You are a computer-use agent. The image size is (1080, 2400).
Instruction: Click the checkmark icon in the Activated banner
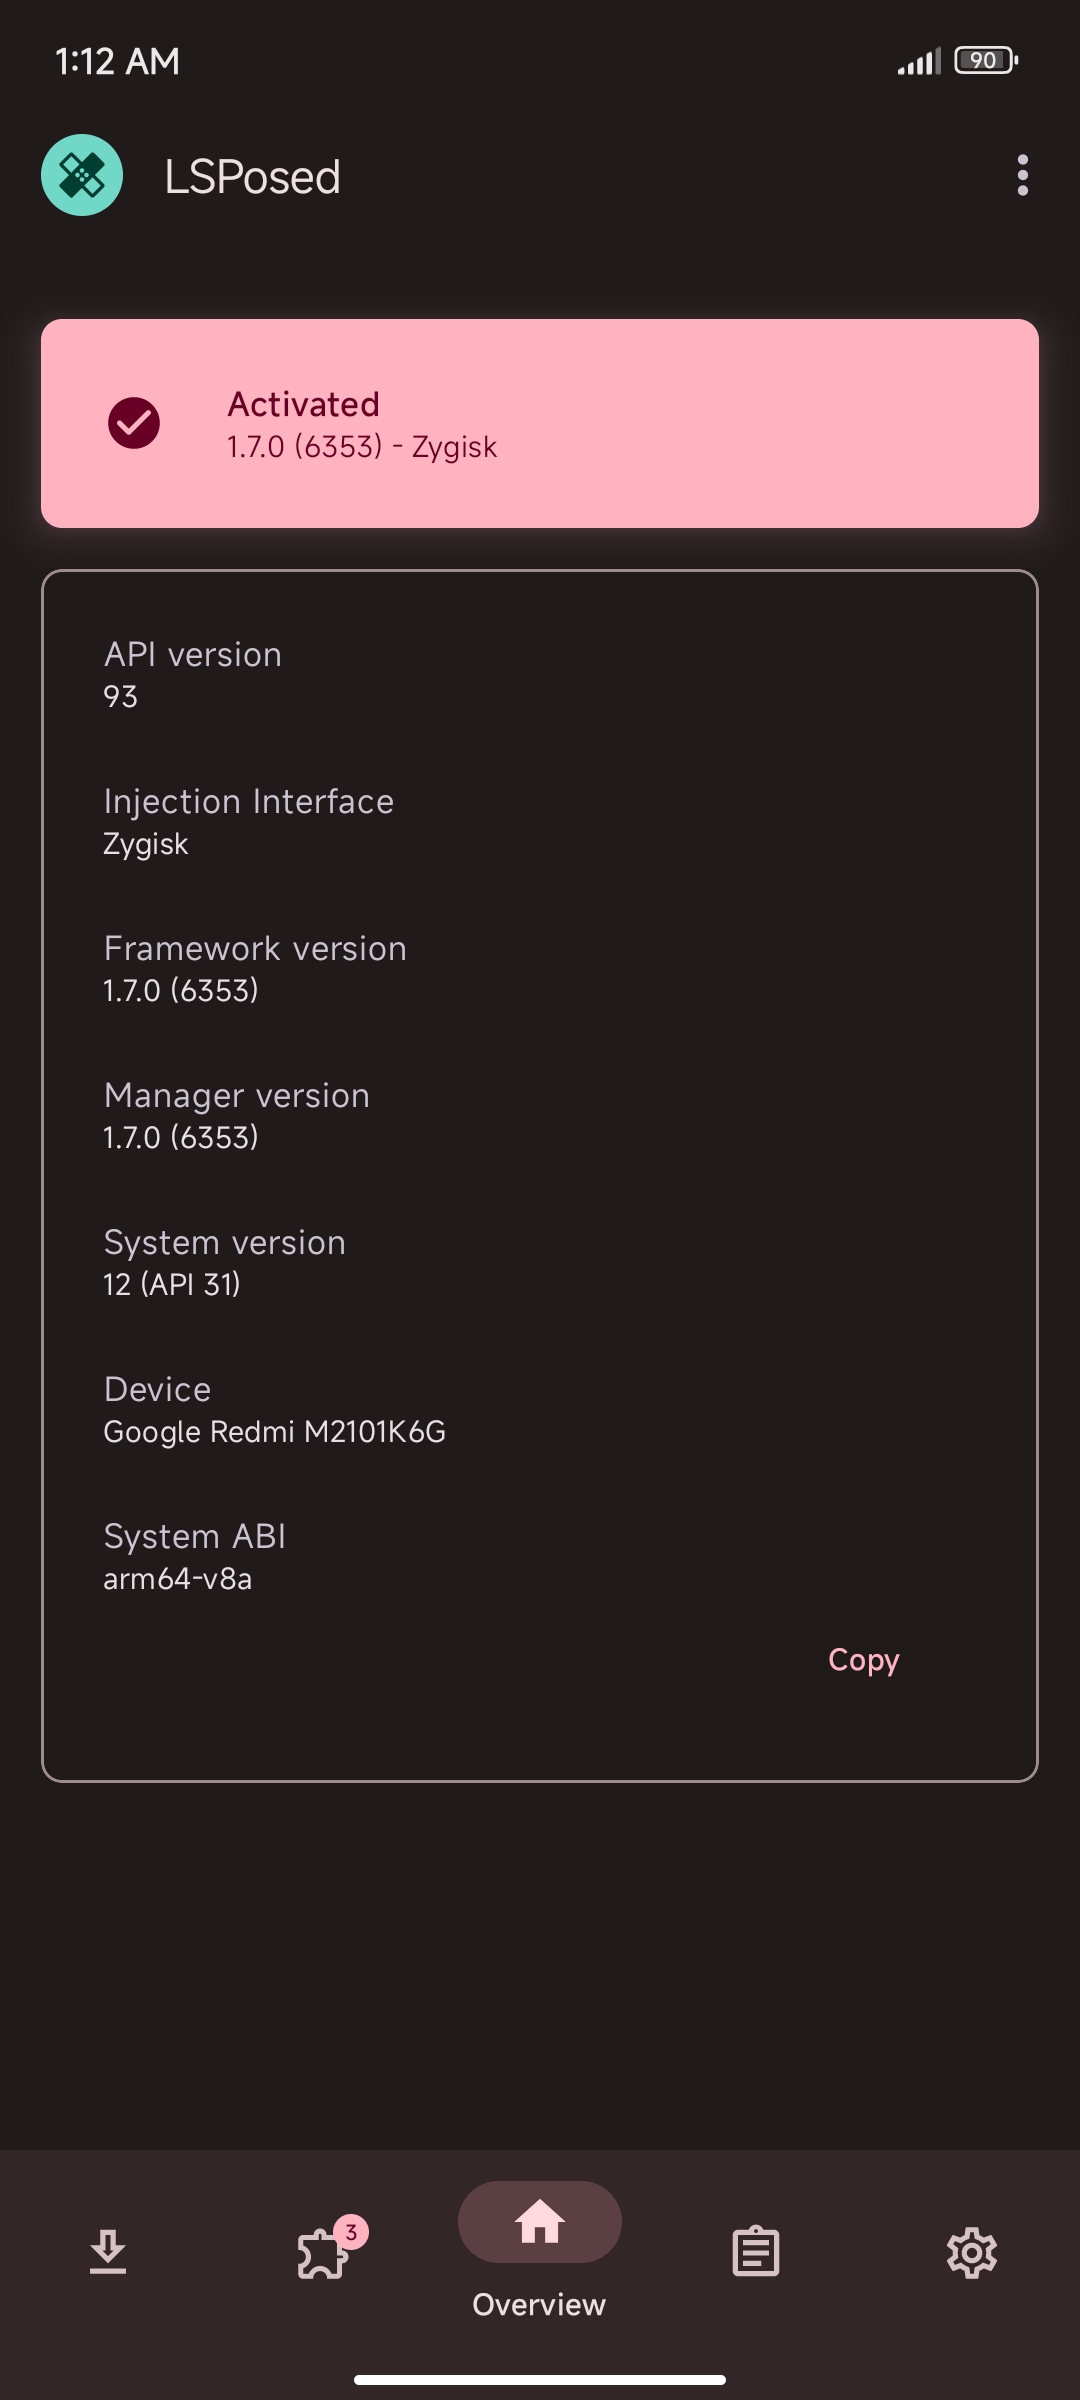coord(135,424)
